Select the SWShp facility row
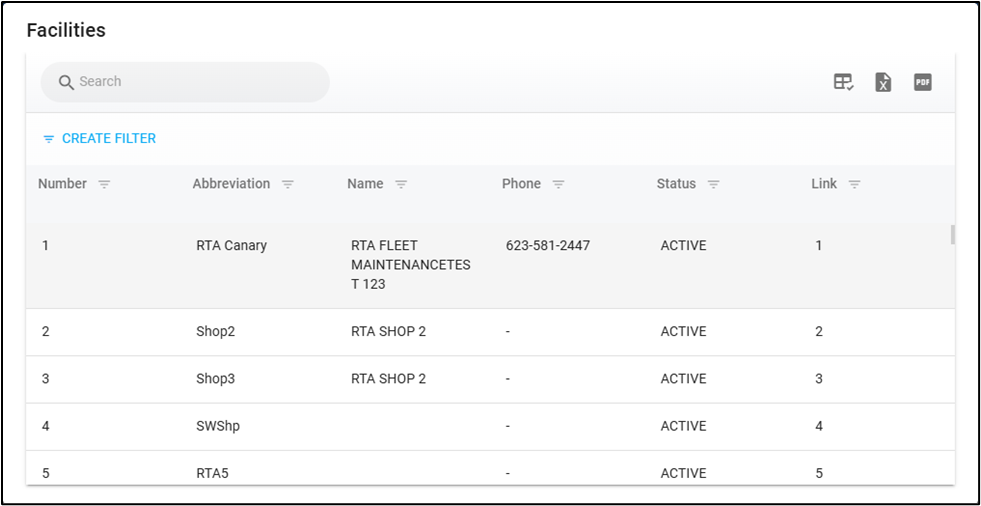 [218, 426]
